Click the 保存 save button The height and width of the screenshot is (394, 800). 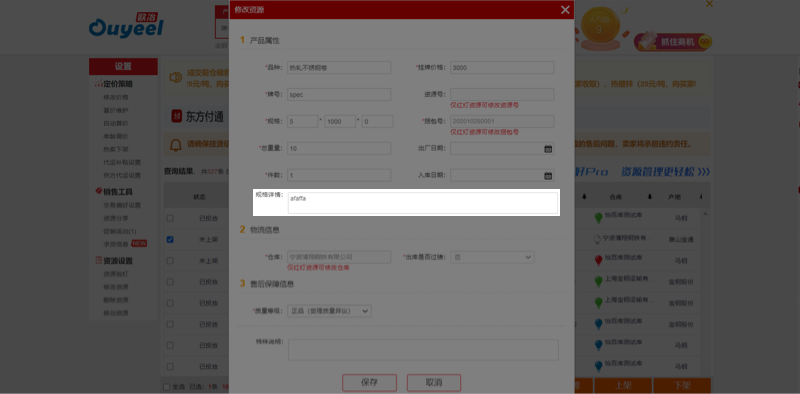click(x=369, y=382)
